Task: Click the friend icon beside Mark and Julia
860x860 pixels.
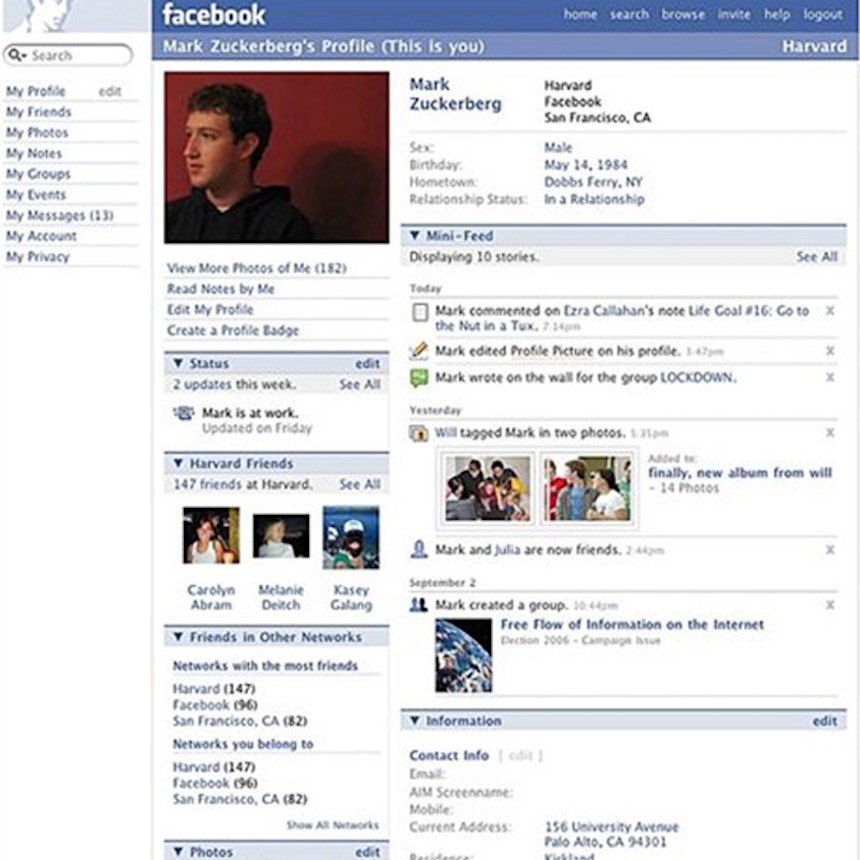Action: point(419,549)
